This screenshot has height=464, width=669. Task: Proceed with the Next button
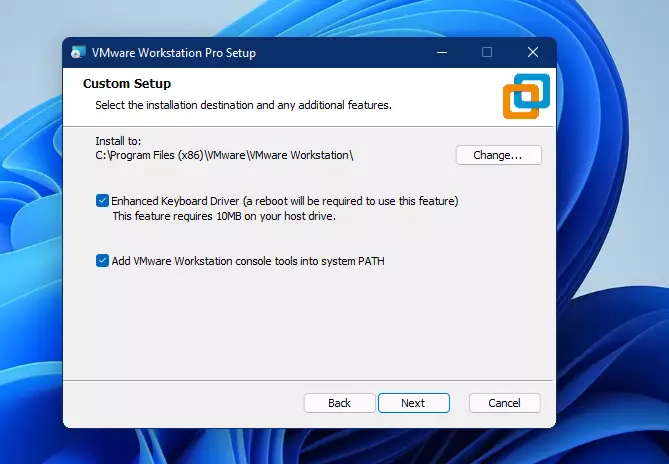[413, 403]
